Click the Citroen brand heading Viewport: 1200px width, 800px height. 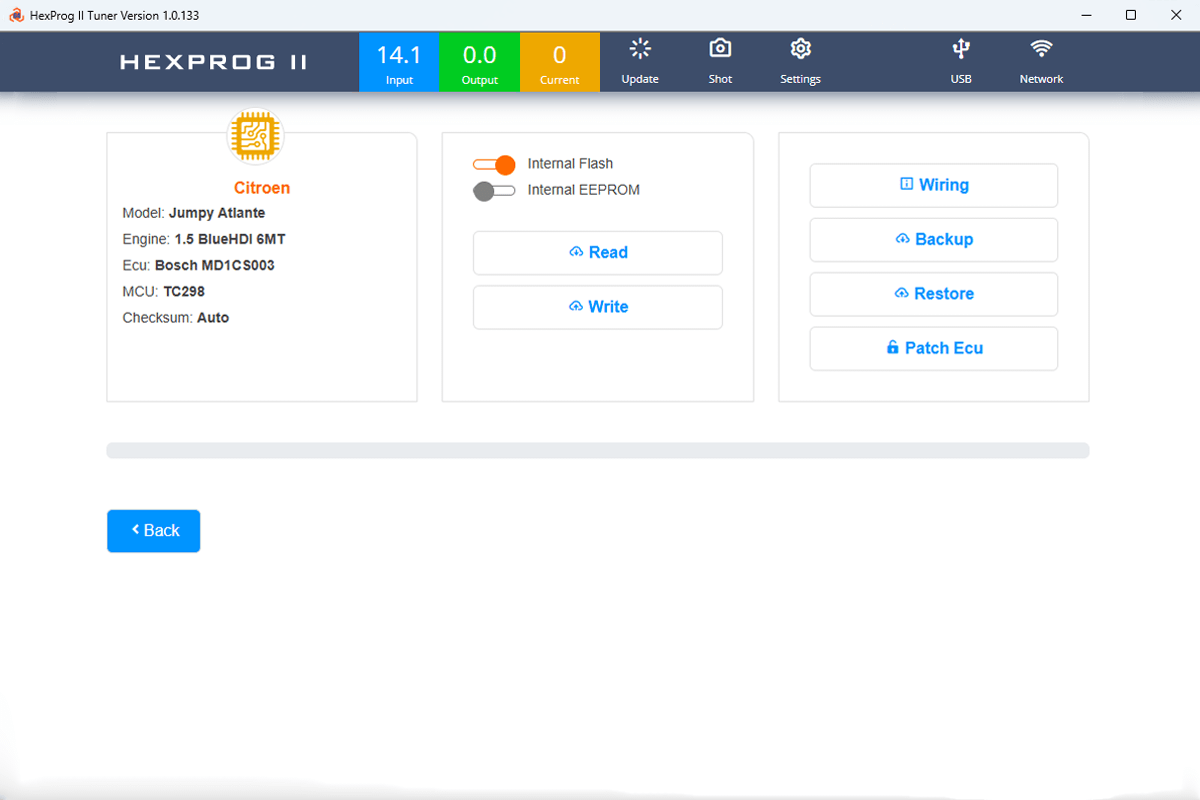(262, 188)
